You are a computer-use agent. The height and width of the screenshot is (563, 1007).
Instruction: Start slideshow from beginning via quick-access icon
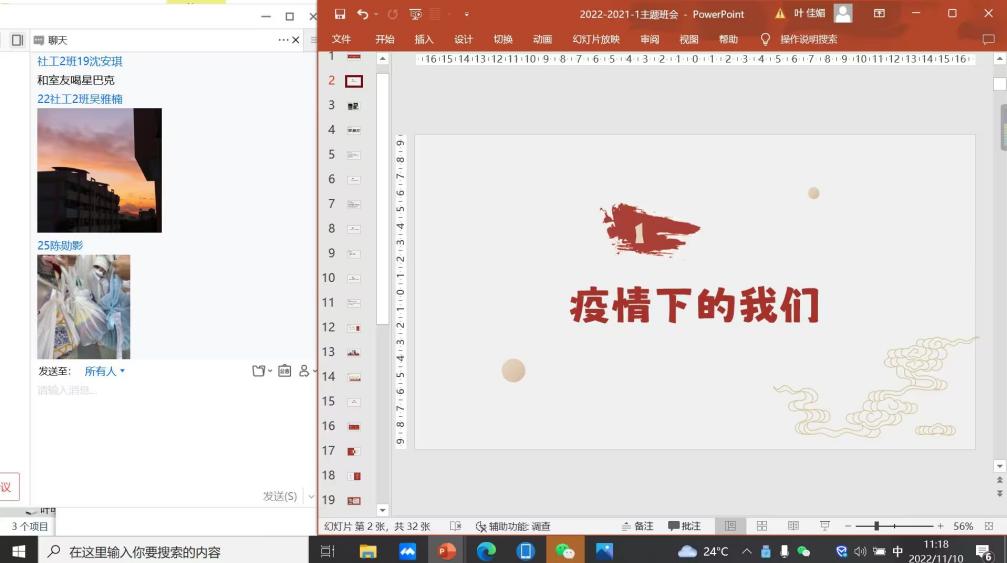tap(416, 14)
